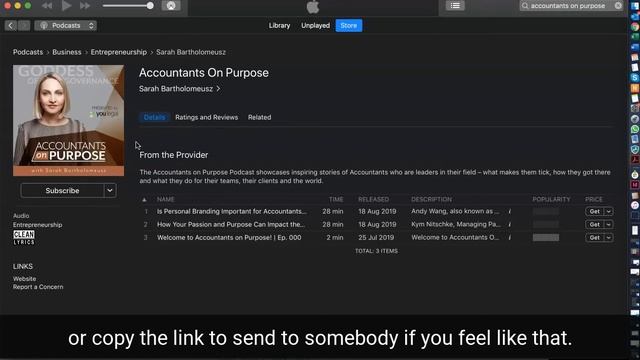Sort episodes by the RELEASED column

coord(373,200)
